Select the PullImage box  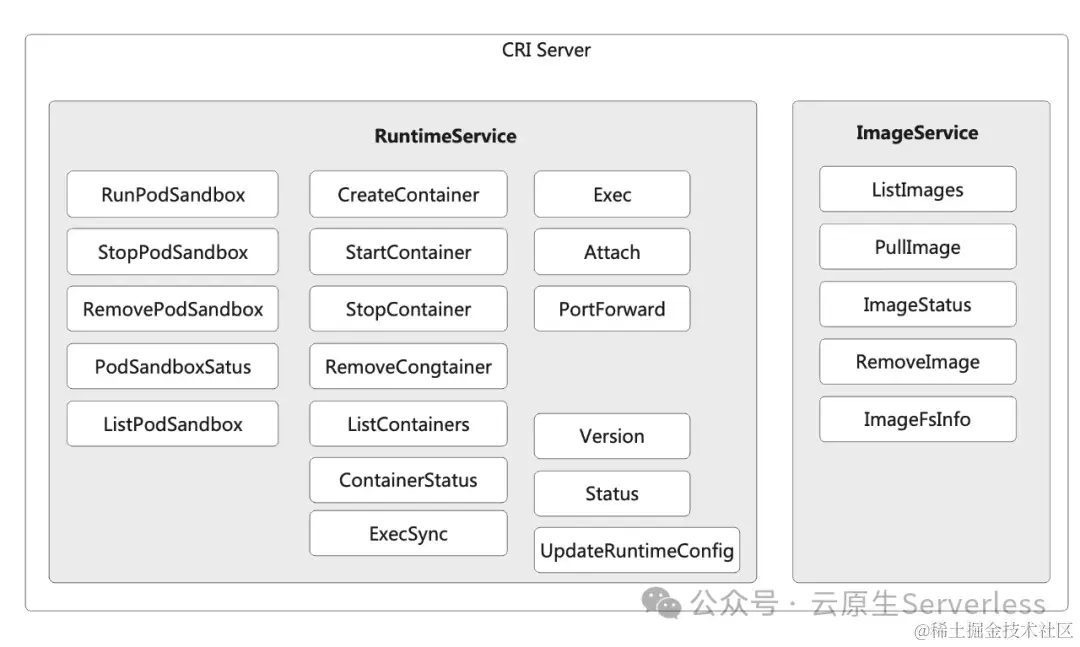(x=918, y=247)
